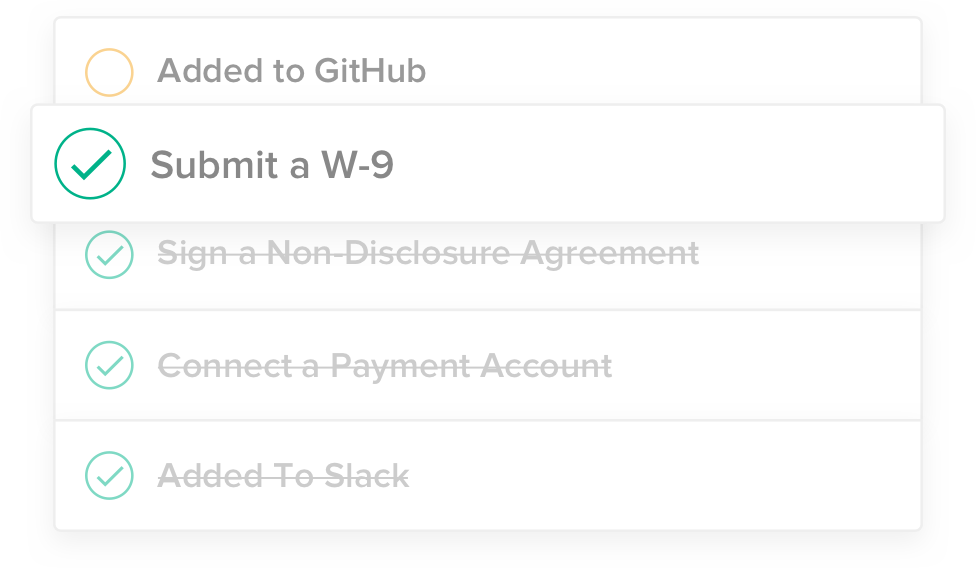Open the Added to GitHub task title
The width and height of the screenshot is (976, 568).
click(x=291, y=72)
